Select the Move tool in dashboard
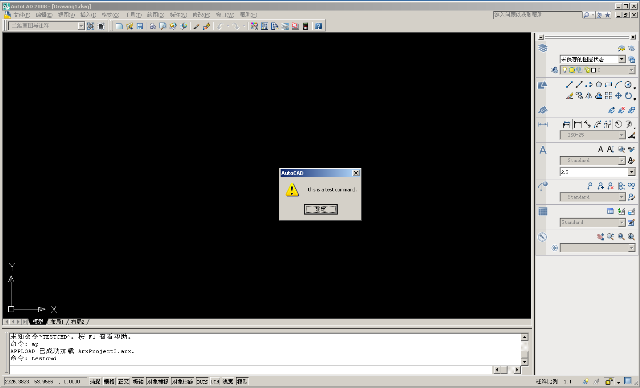The width and height of the screenshot is (640, 388). (618, 95)
